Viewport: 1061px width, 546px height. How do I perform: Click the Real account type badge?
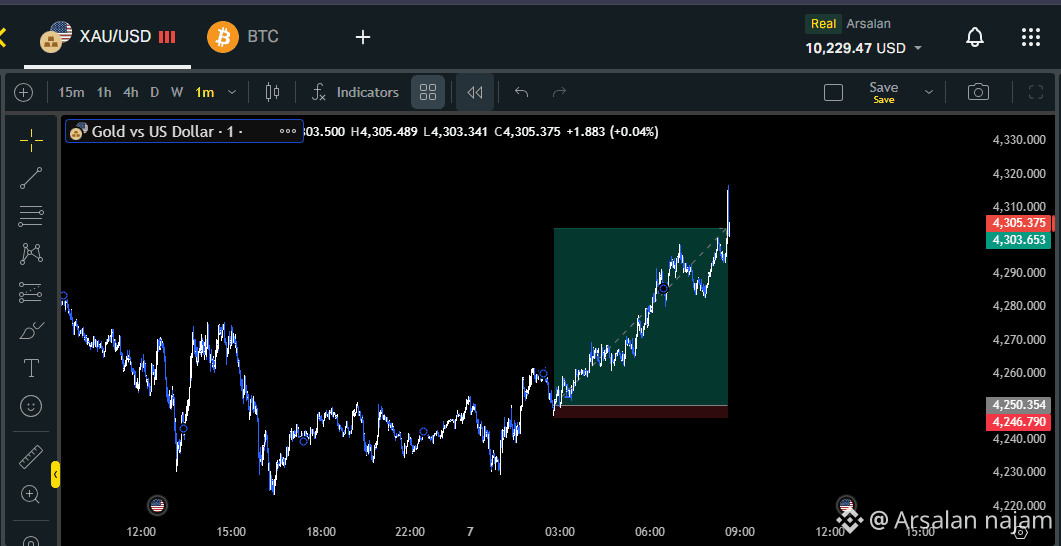click(823, 24)
